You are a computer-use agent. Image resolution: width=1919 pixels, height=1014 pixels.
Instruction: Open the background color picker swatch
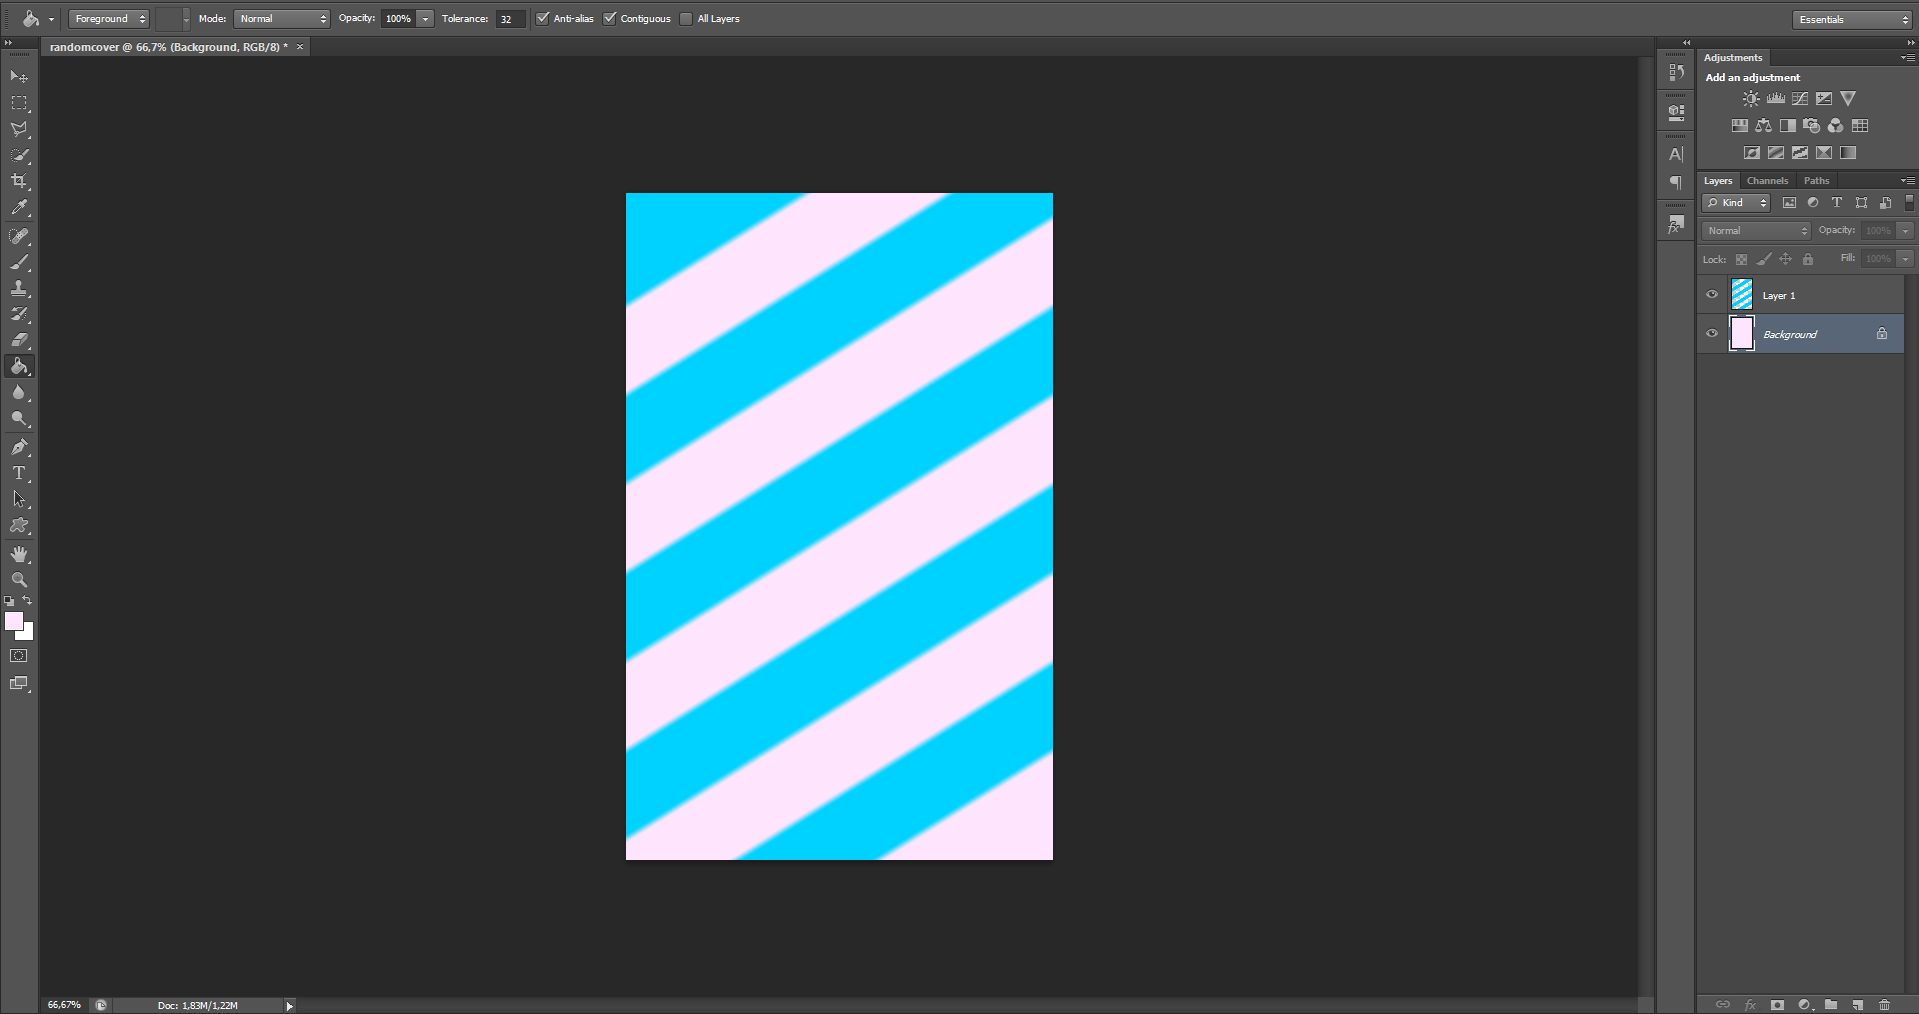28,634
